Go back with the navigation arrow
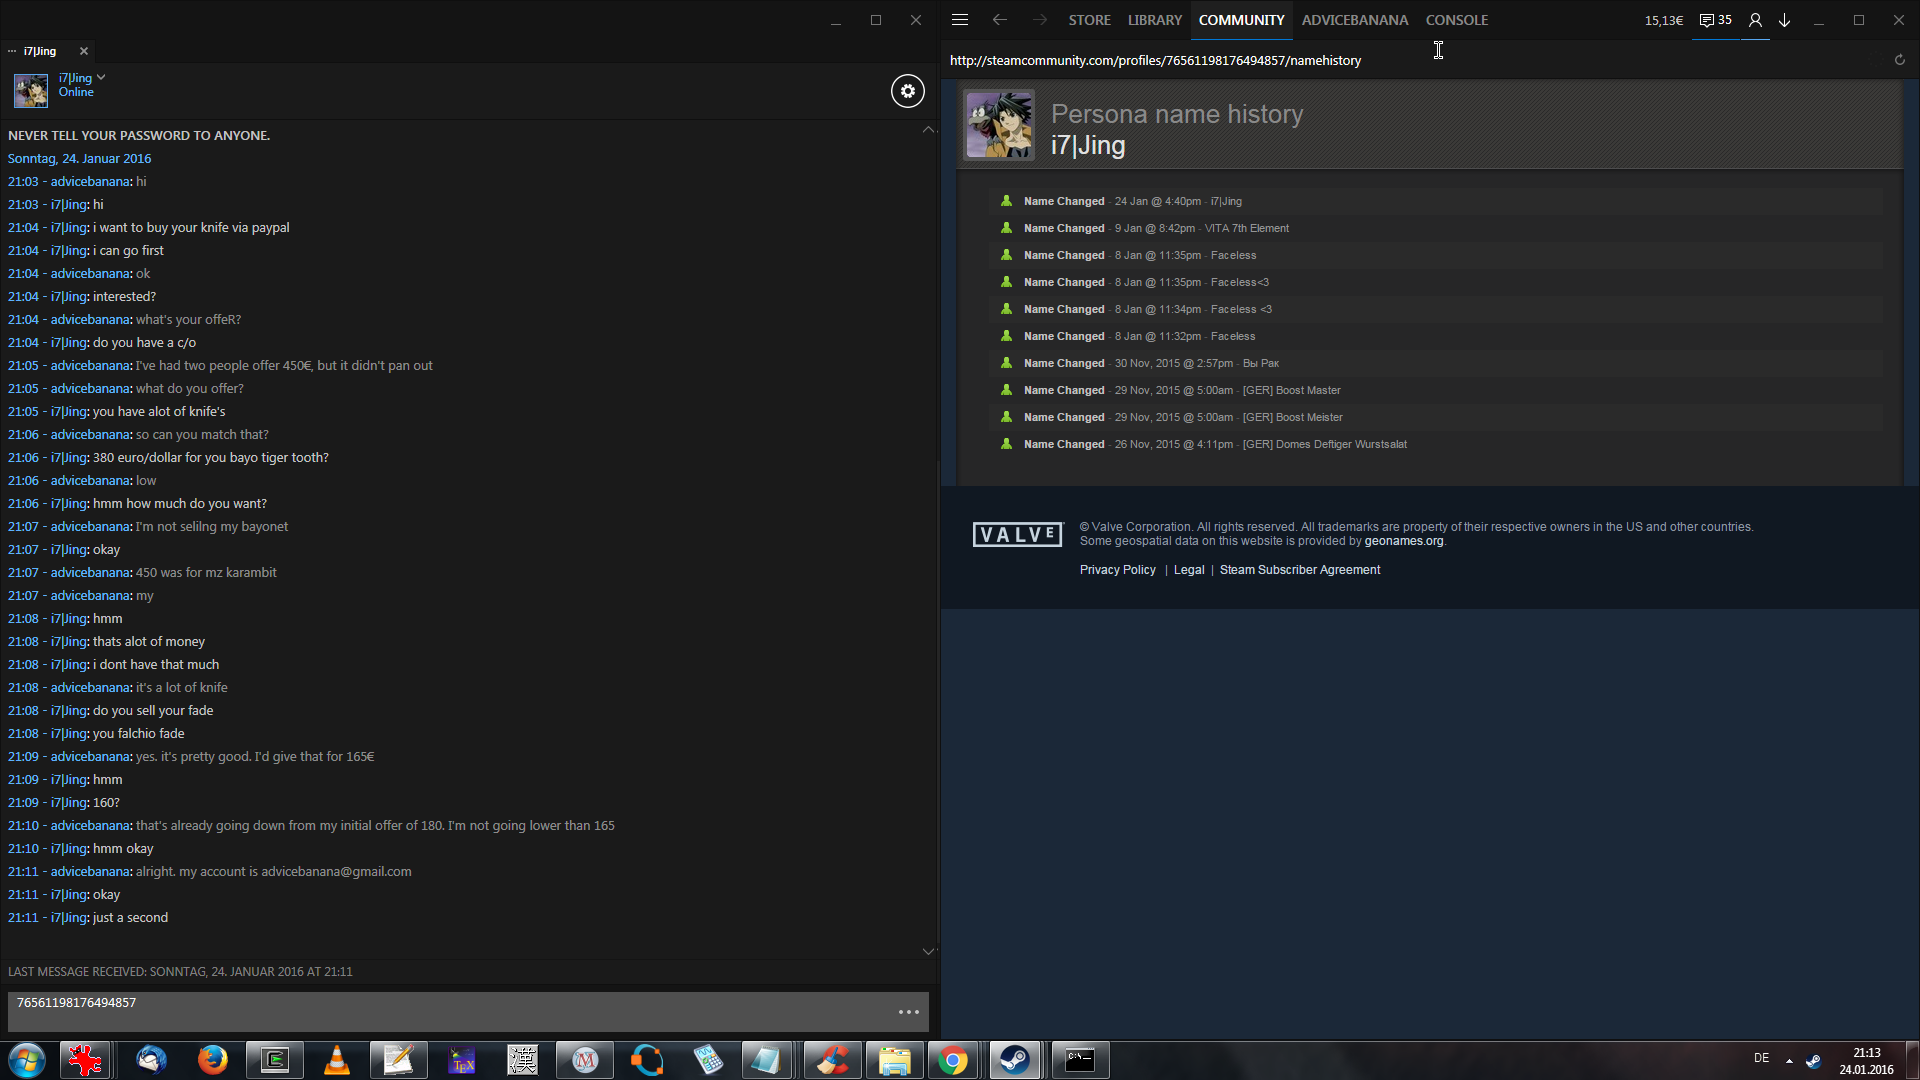Screen dimensions: 1920x1080 pos(999,20)
